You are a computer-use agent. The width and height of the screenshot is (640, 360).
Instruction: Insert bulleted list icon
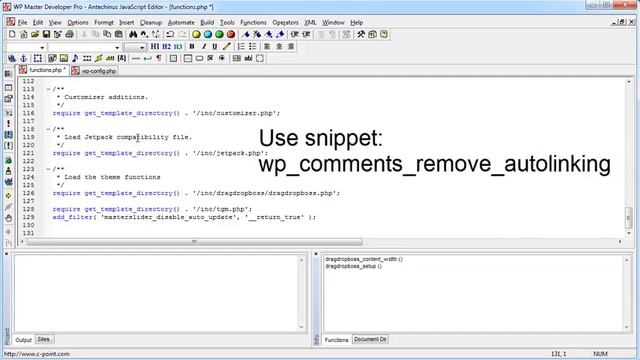point(253,47)
